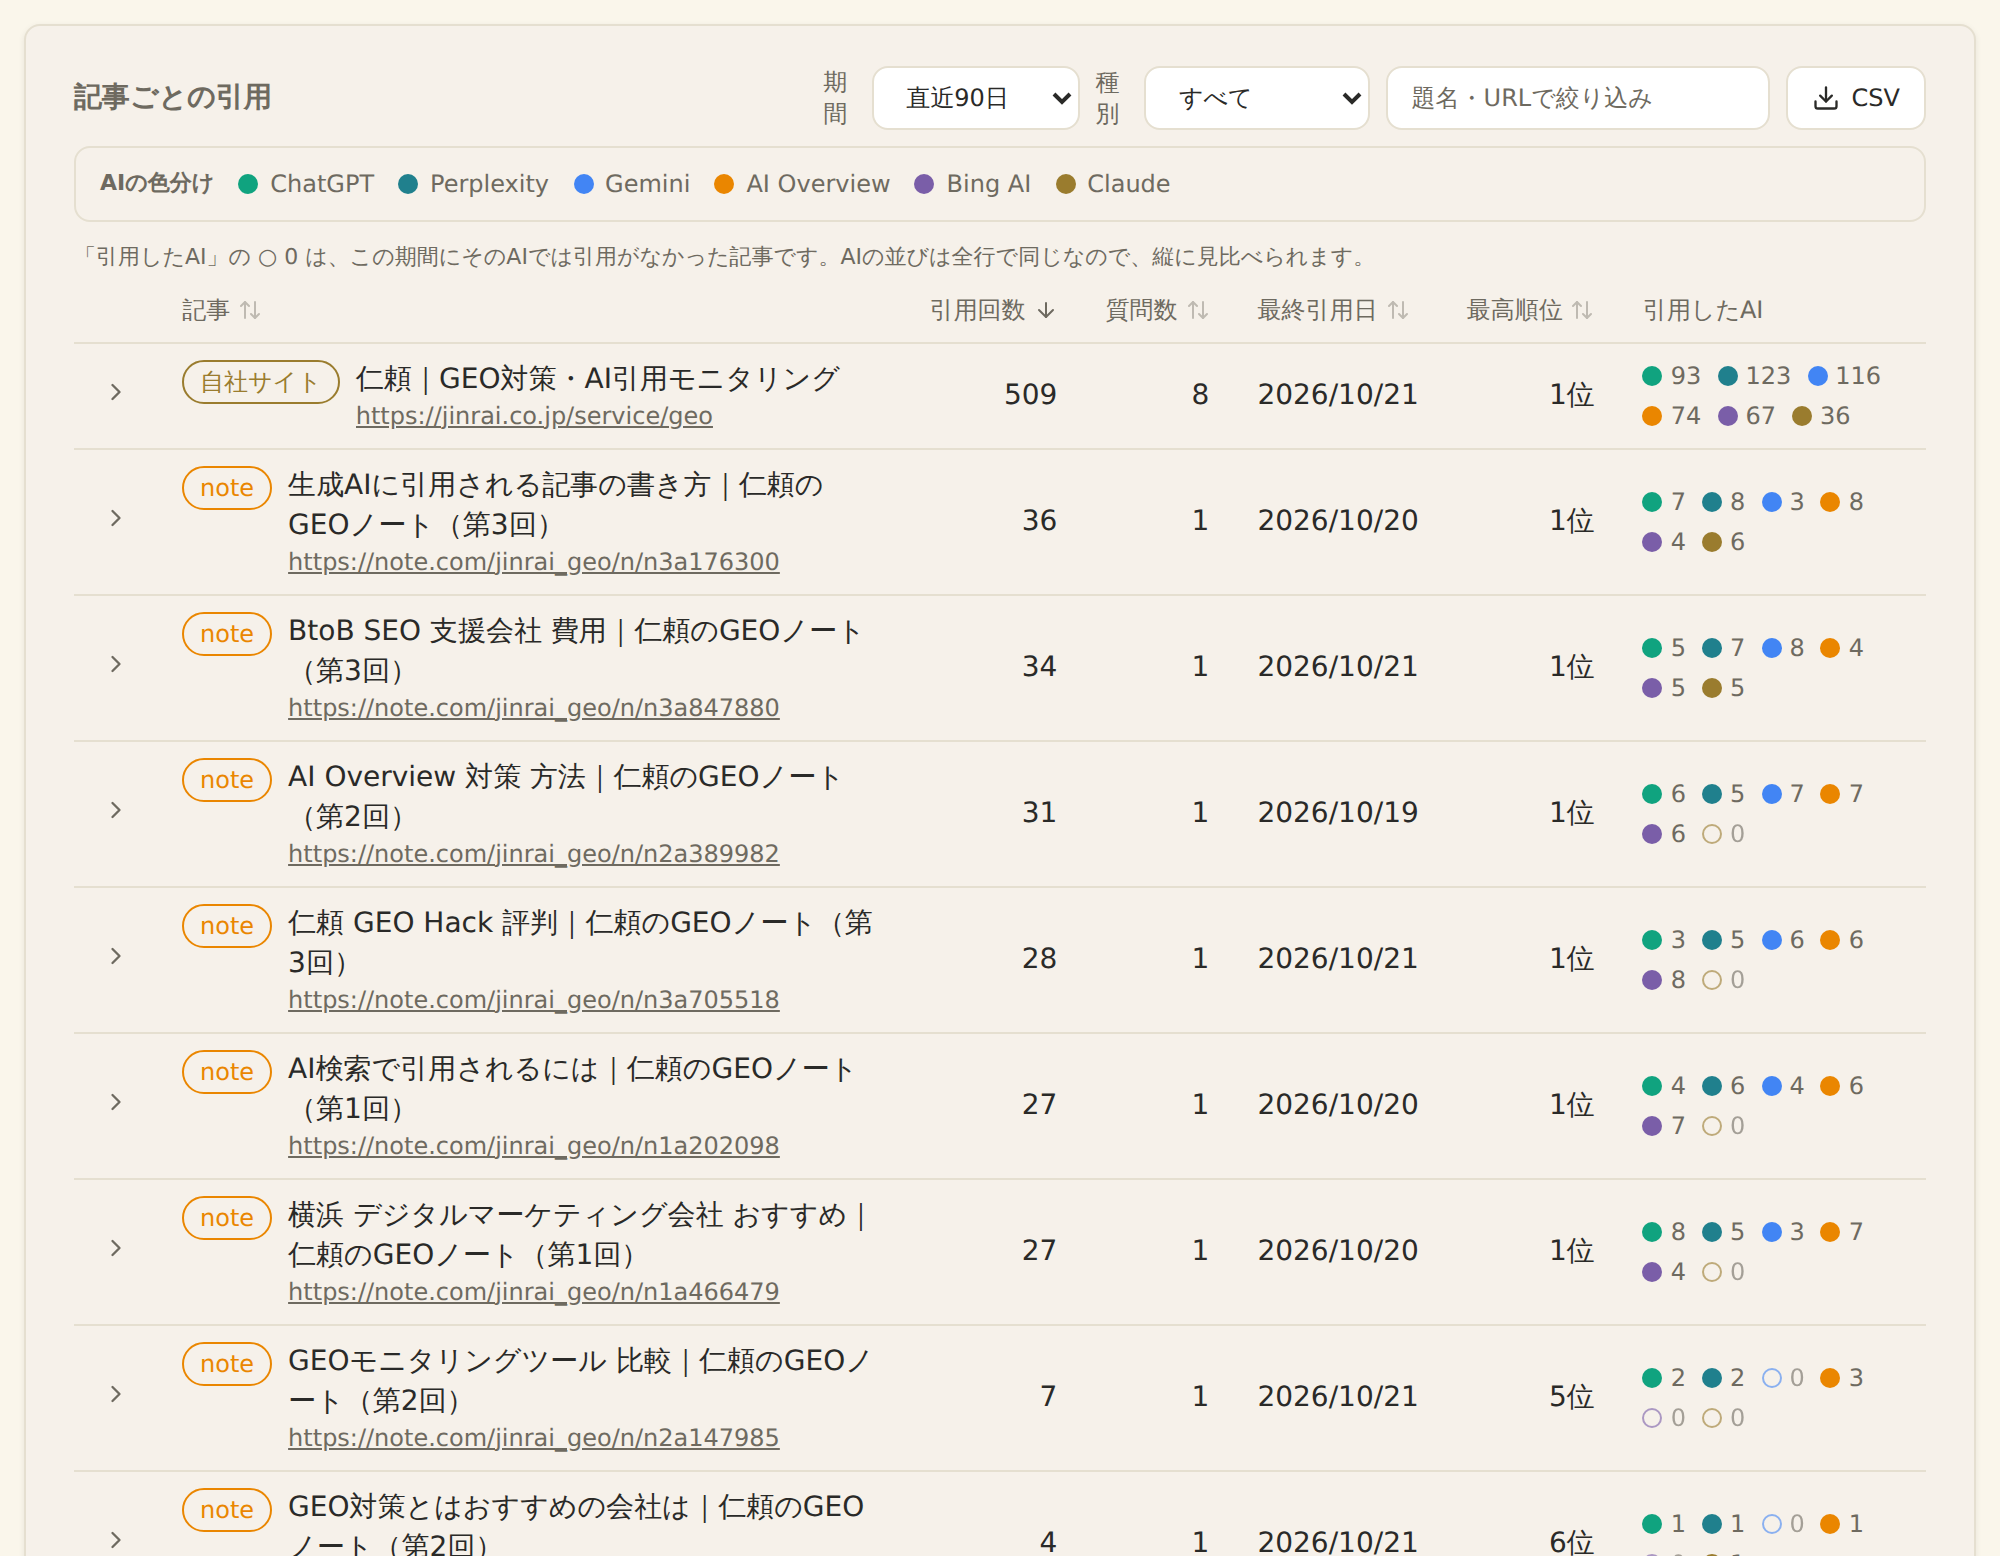
Task: Open note link n3a705518
Action: 533,1000
